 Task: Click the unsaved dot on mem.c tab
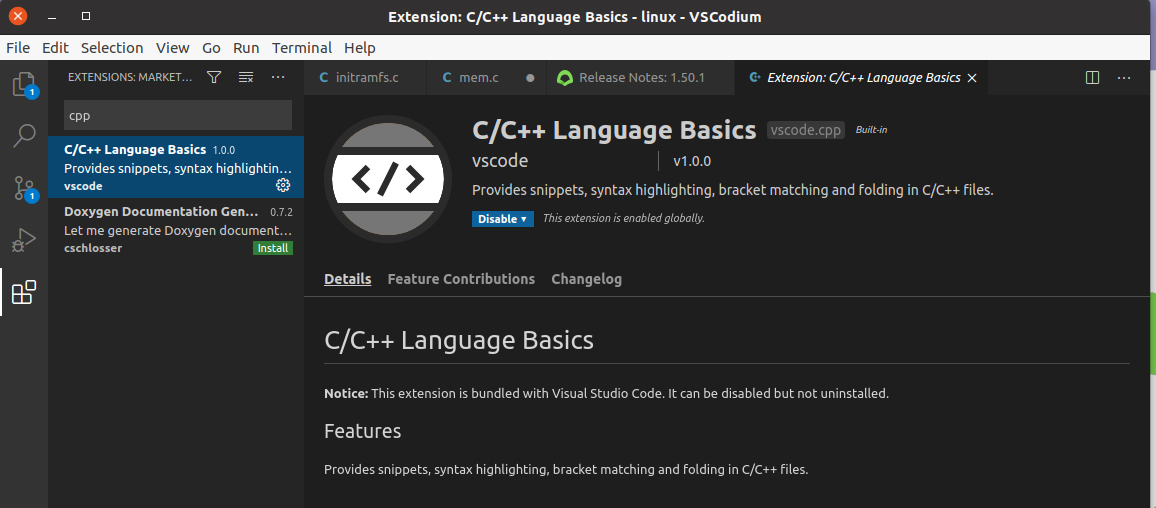(530, 77)
